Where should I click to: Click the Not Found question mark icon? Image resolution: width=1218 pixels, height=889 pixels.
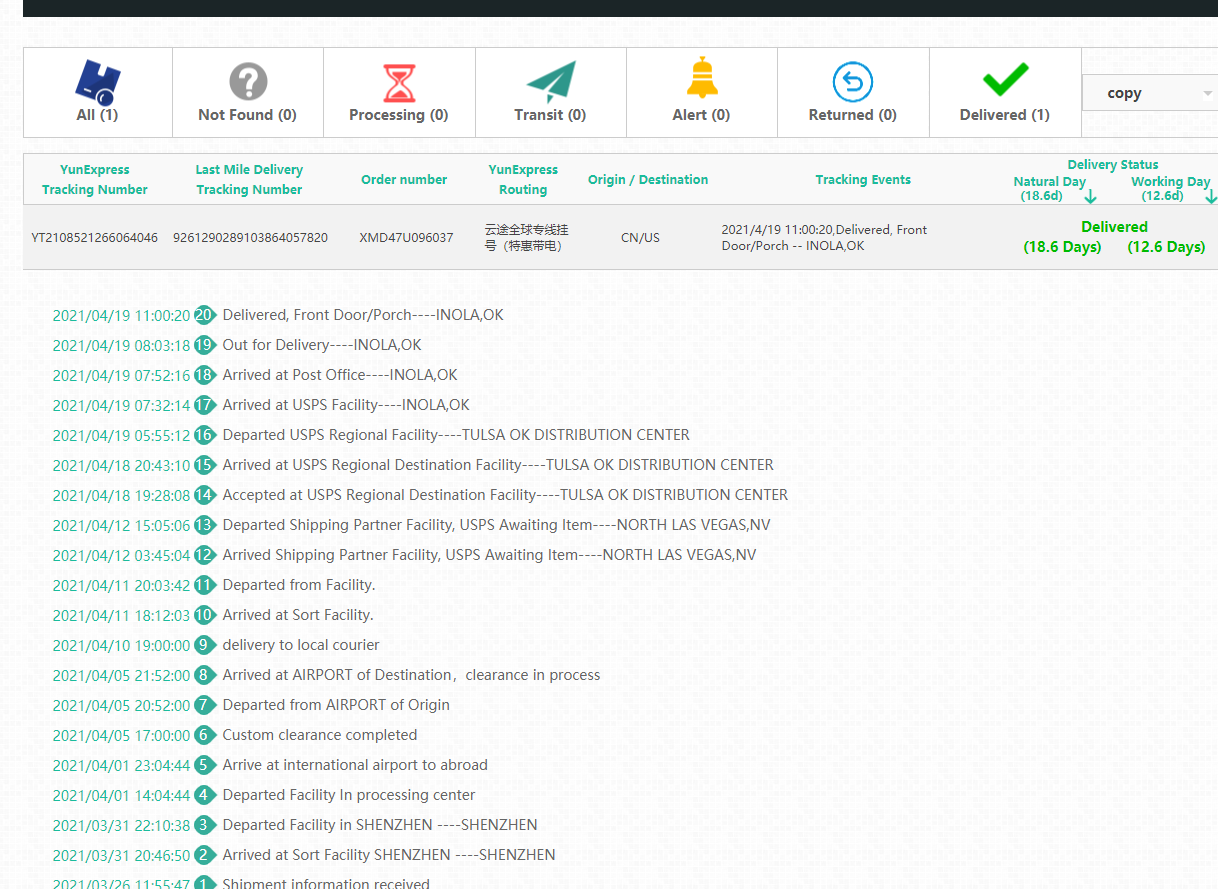pyautogui.click(x=248, y=81)
